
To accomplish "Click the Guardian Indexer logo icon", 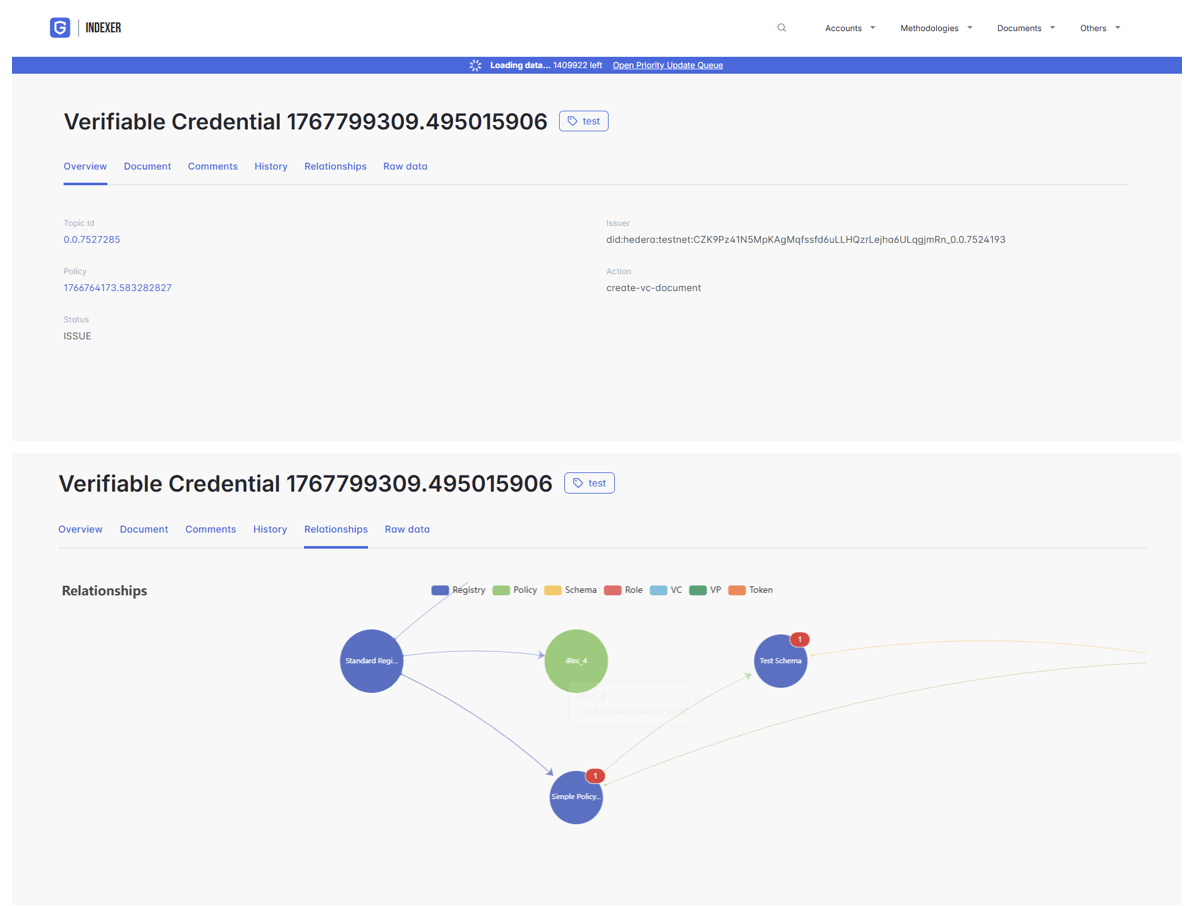I will coord(60,28).
